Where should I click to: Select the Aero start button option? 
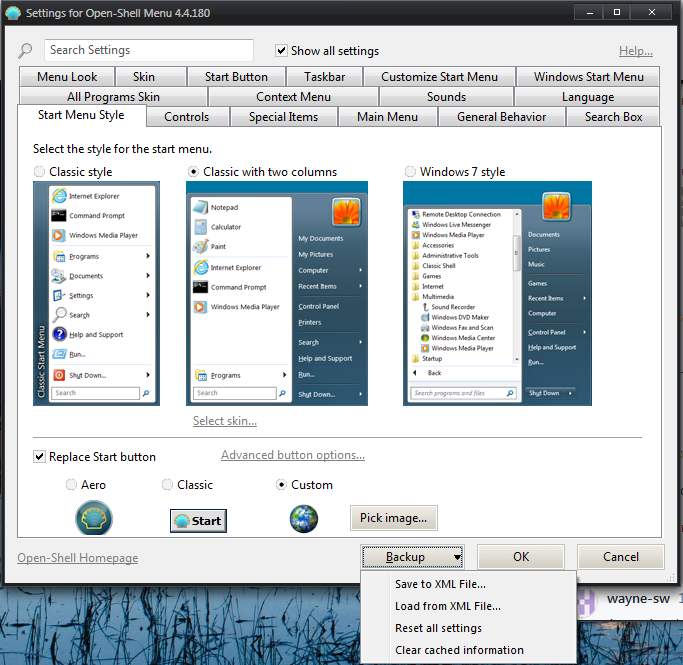pos(71,484)
